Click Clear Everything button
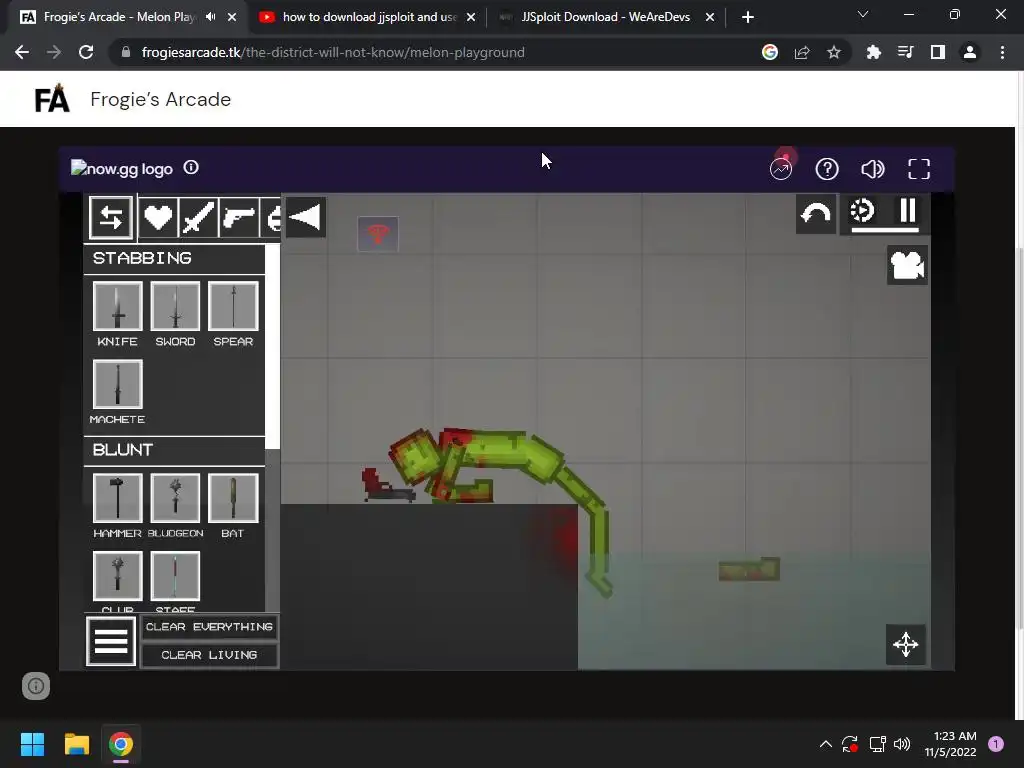This screenshot has width=1024, height=768. coord(210,627)
